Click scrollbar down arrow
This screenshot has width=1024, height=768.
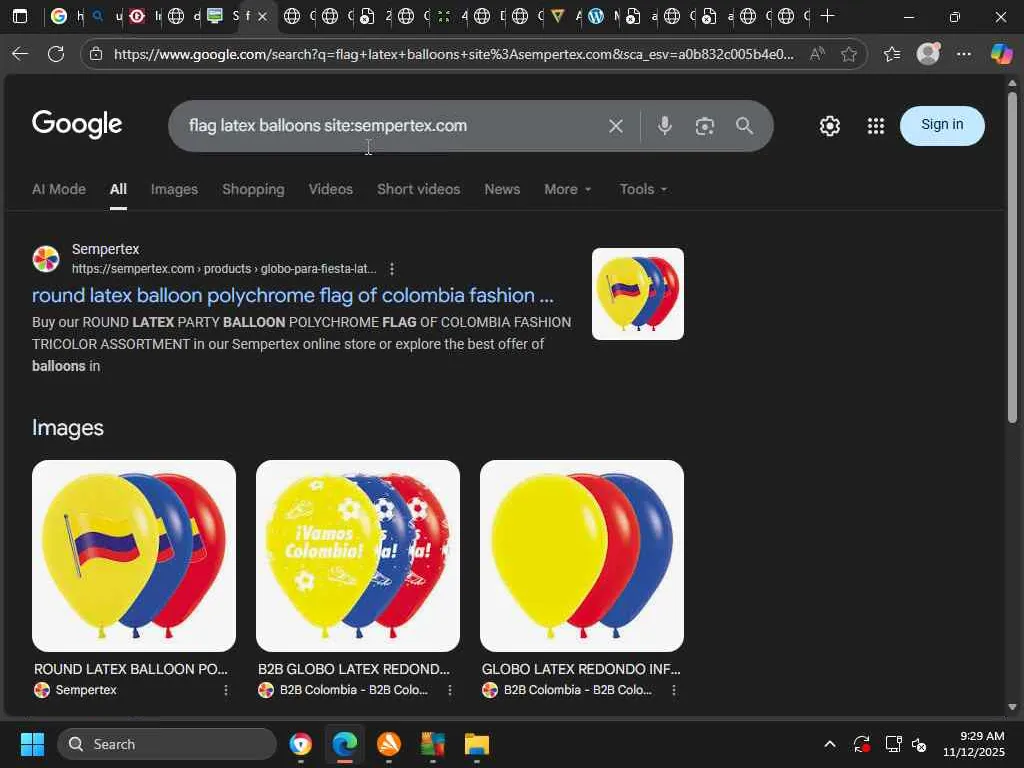1012,707
